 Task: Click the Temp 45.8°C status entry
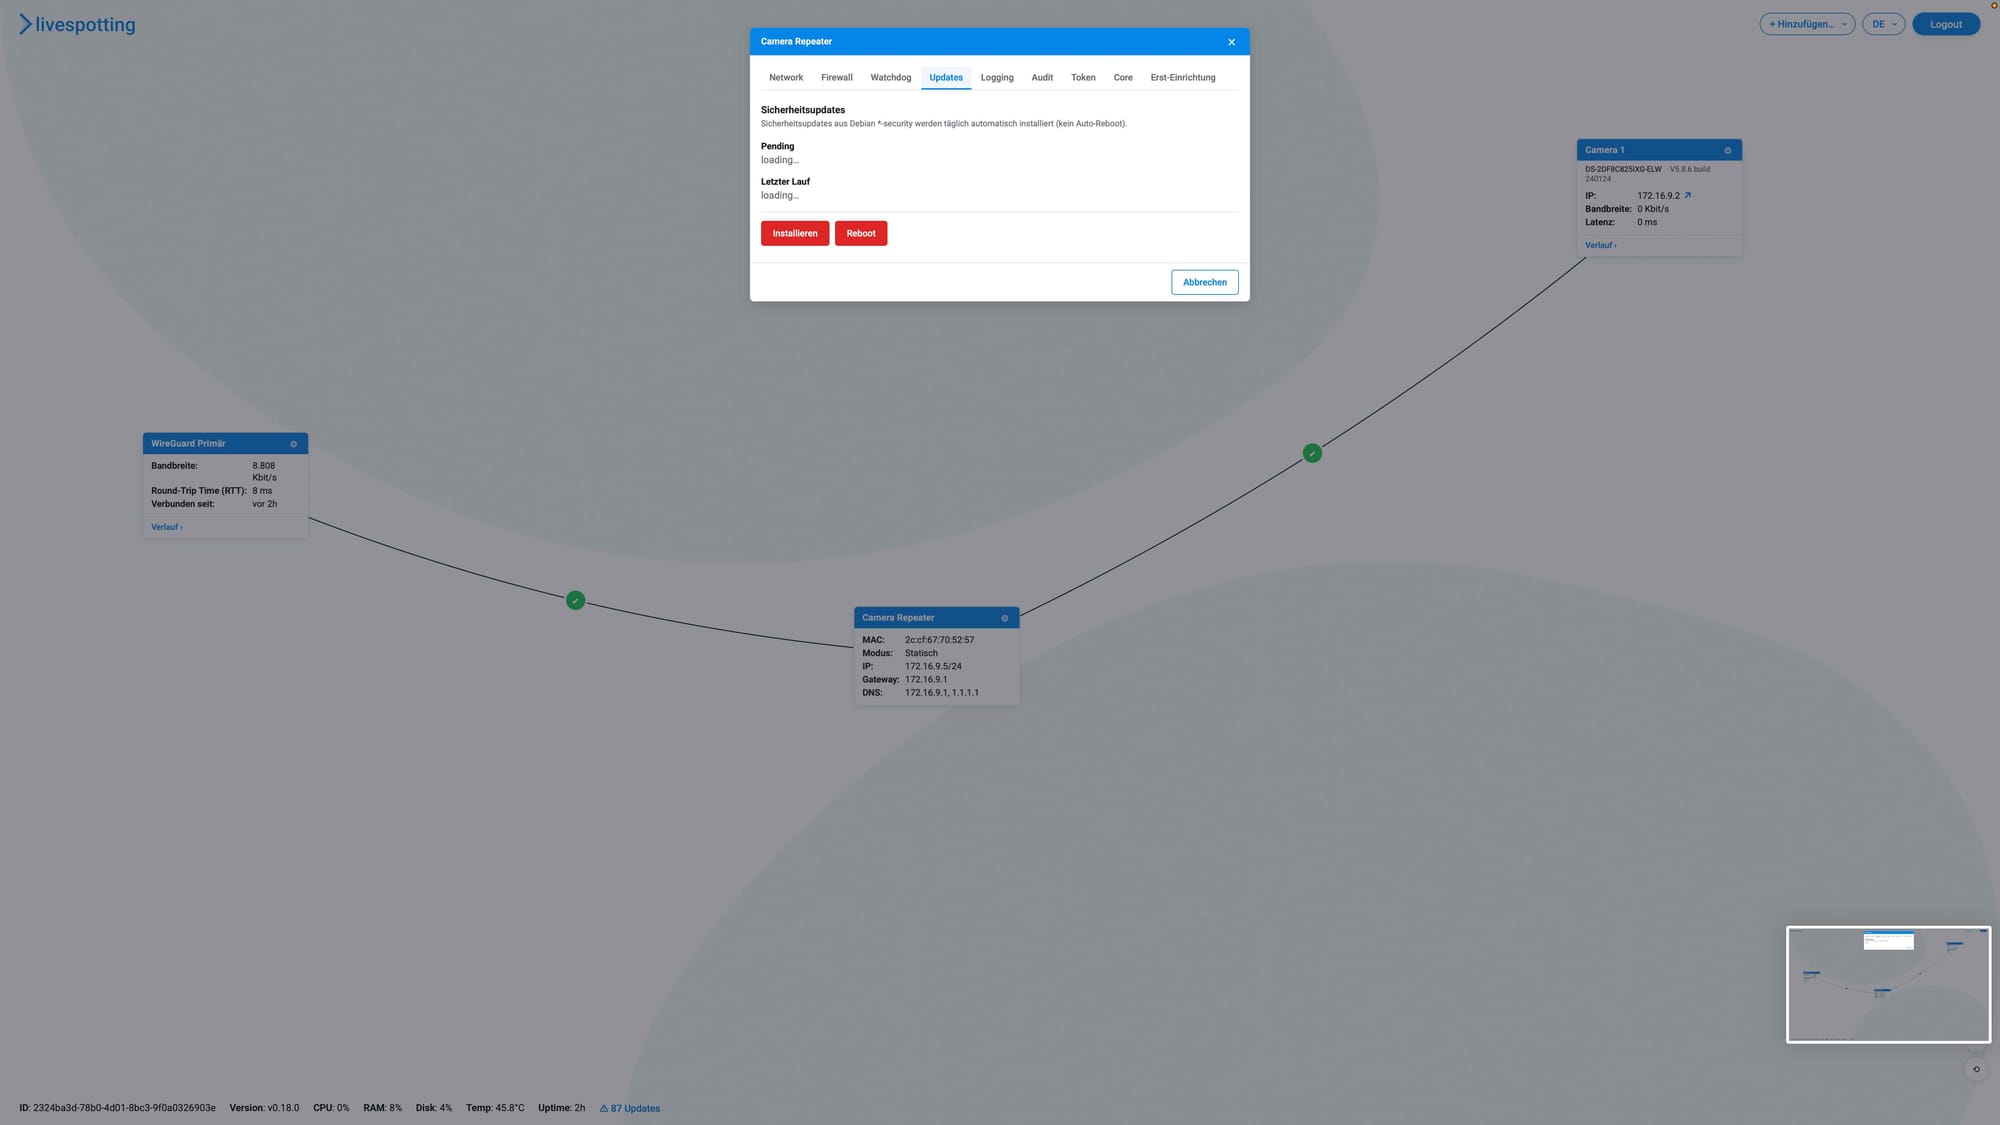tap(495, 1108)
